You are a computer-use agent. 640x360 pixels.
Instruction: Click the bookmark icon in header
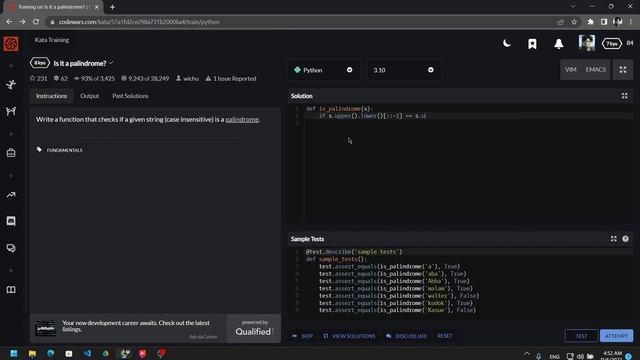tap(532, 44)
